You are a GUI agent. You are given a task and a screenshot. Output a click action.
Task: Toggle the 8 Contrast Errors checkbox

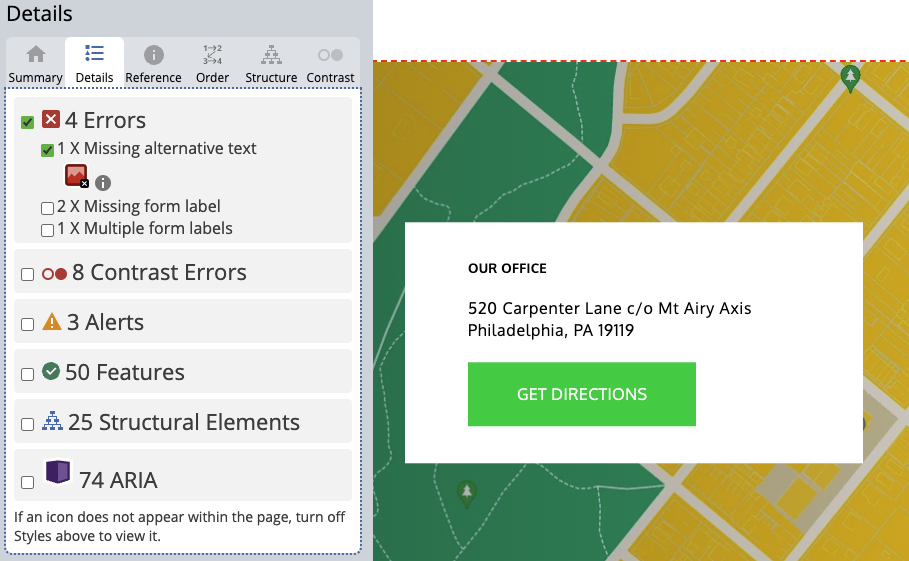[x=28, y=274]
